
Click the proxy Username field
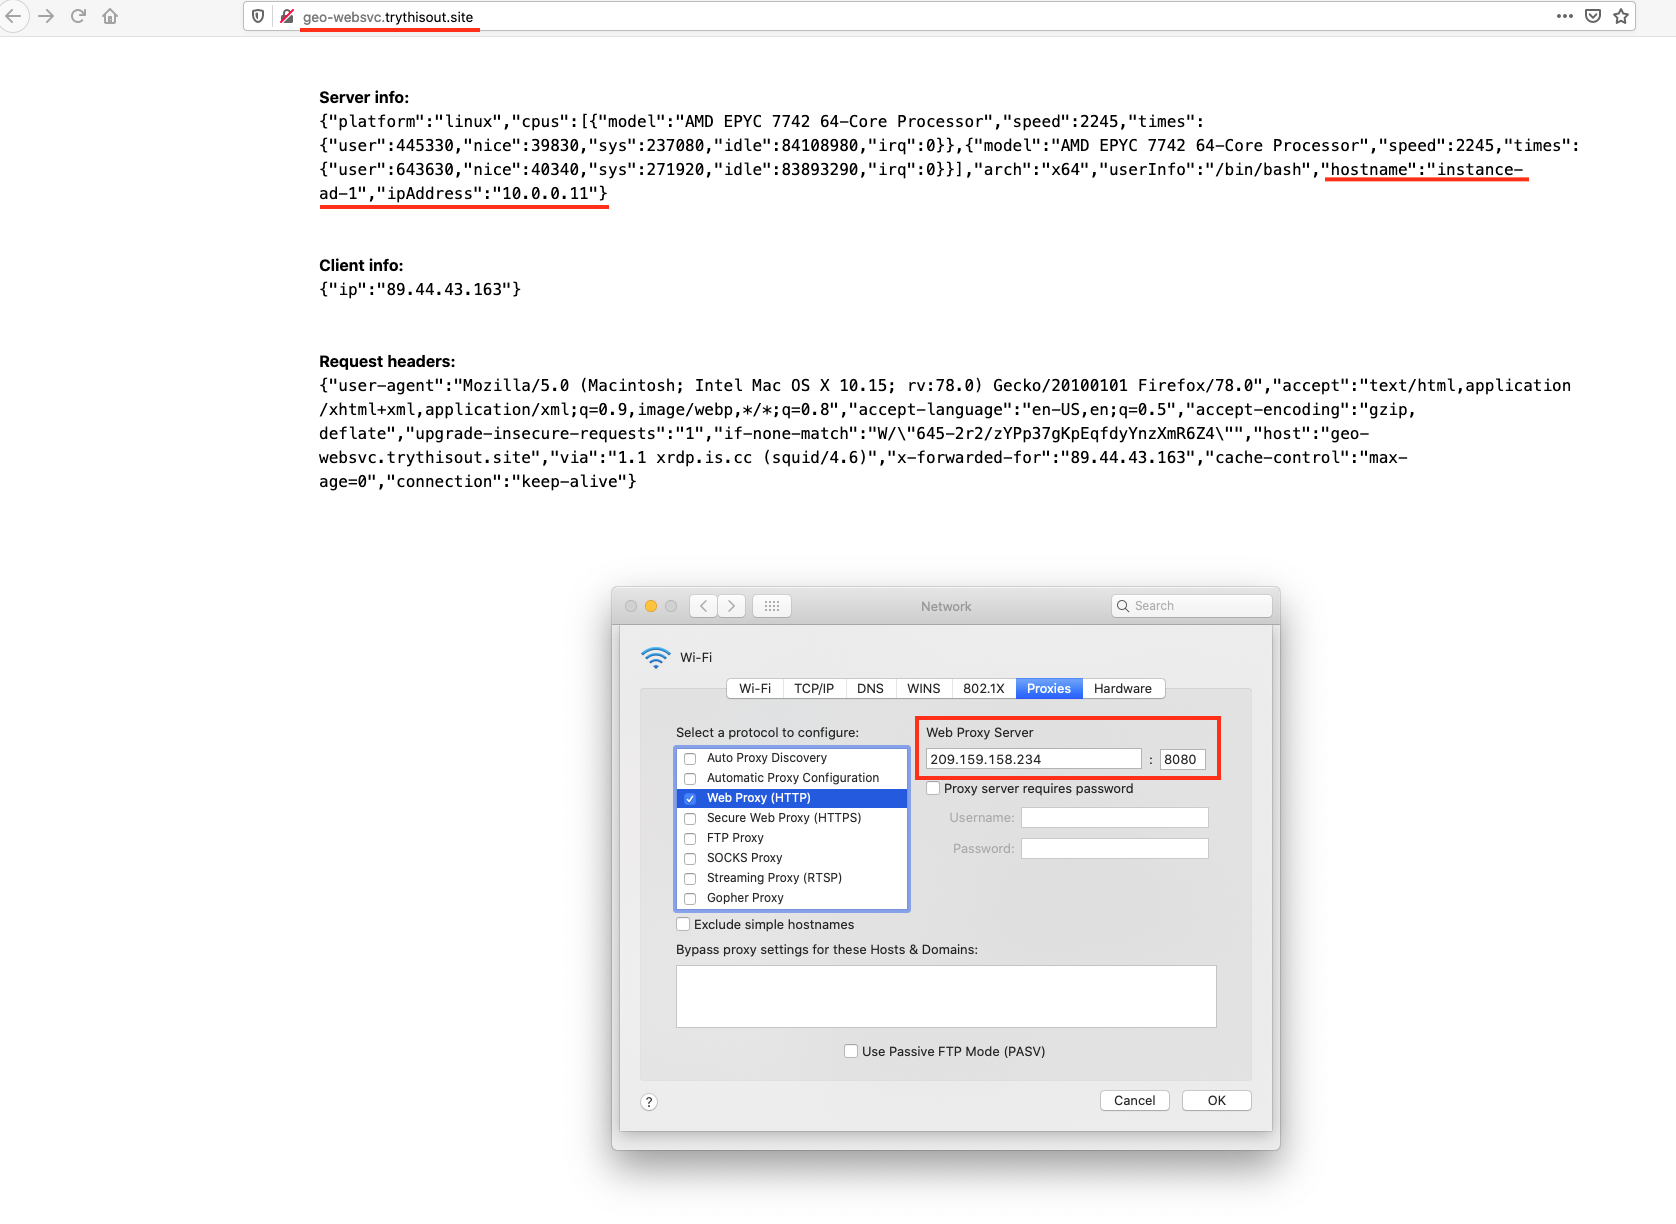pyautogui.click(x=1115, y=818)
